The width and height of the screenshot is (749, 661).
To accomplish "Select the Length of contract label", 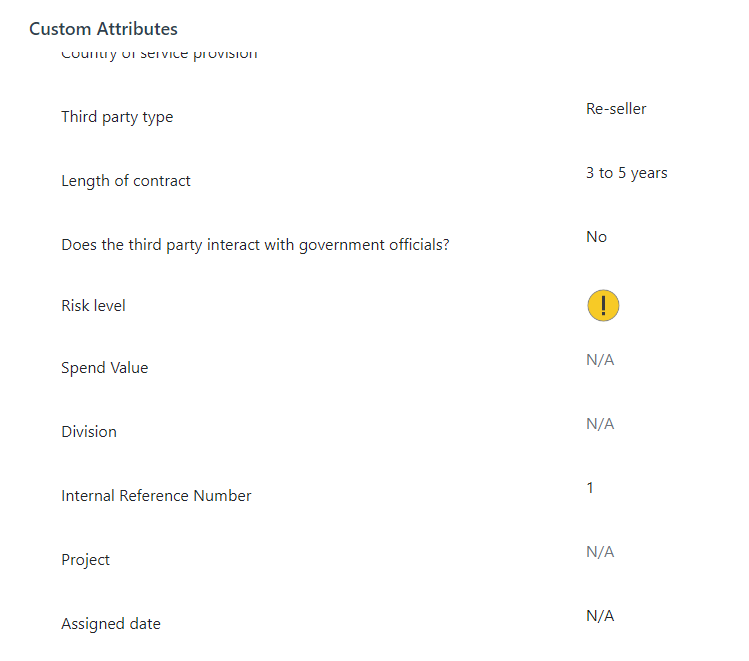I will [126, 181].
